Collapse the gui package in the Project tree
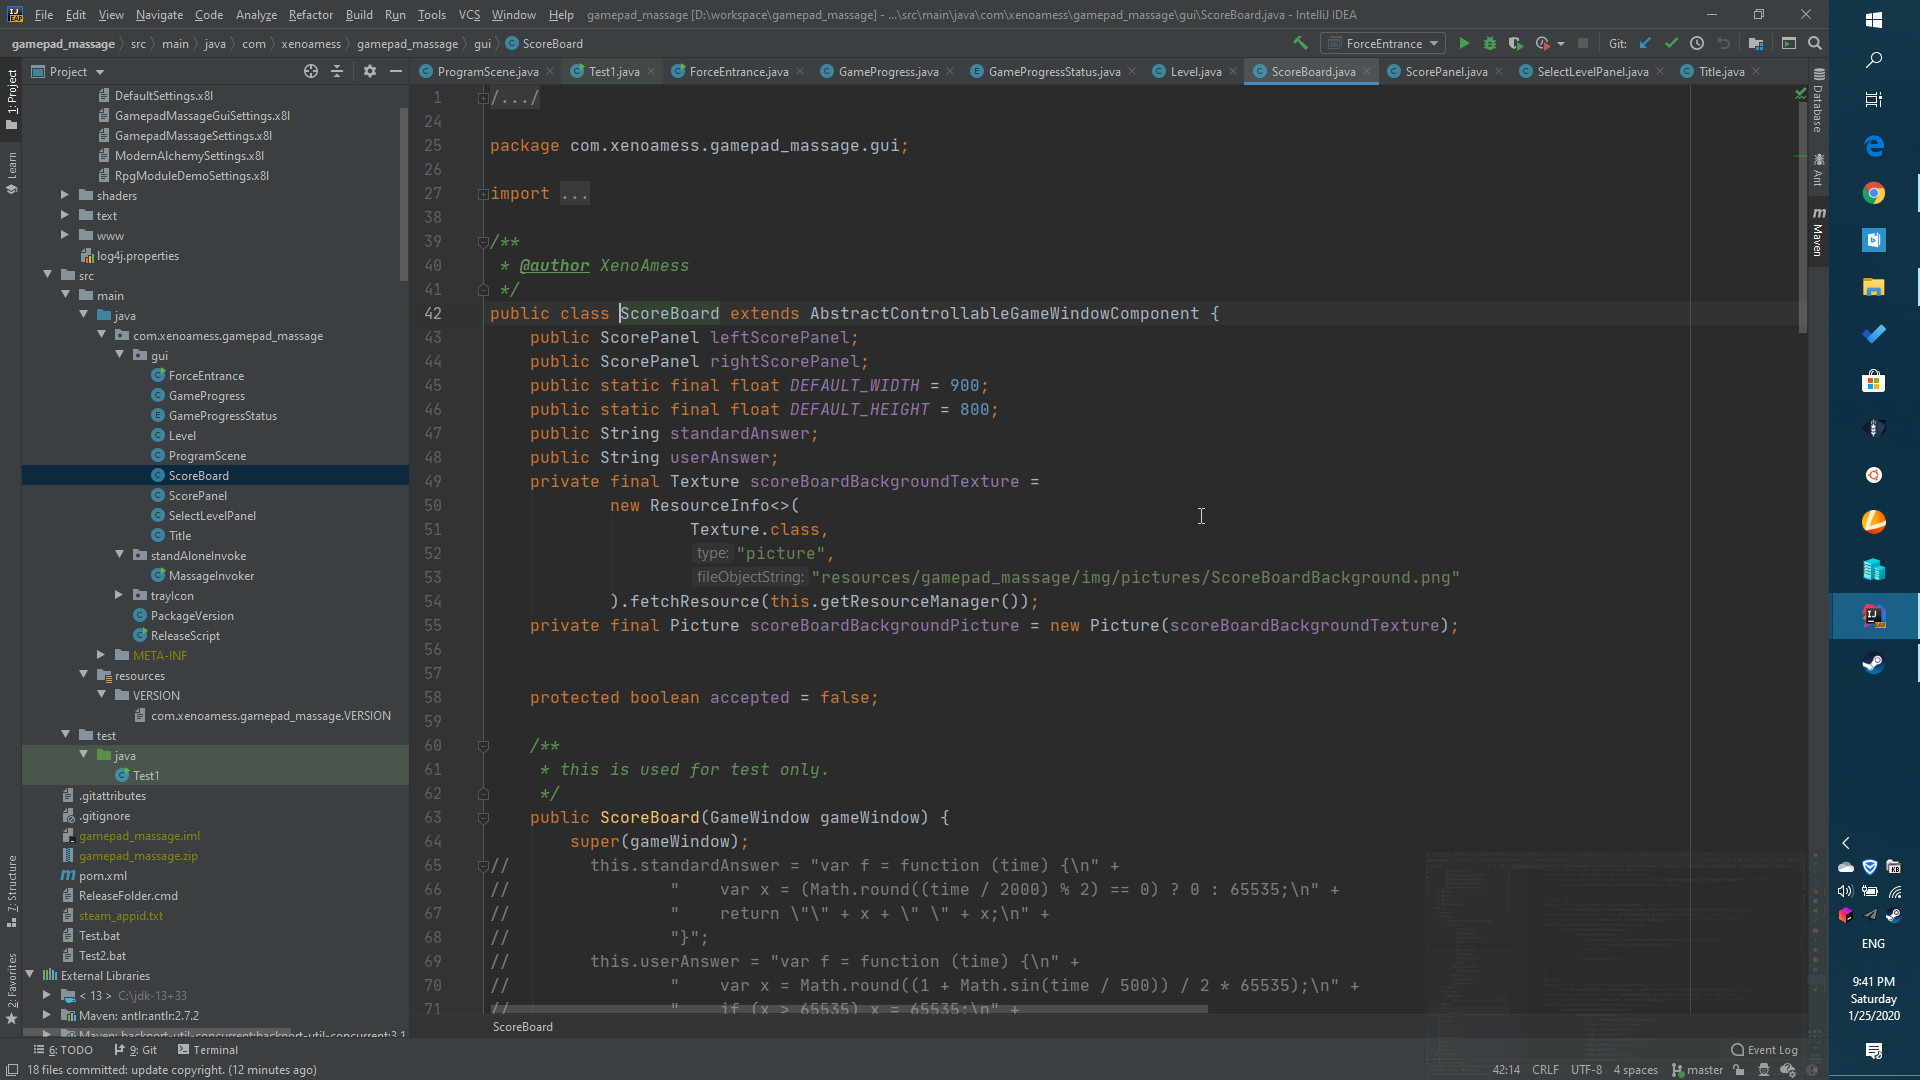The height and width of the screenshot is (1080, 1920). (118, 355)
